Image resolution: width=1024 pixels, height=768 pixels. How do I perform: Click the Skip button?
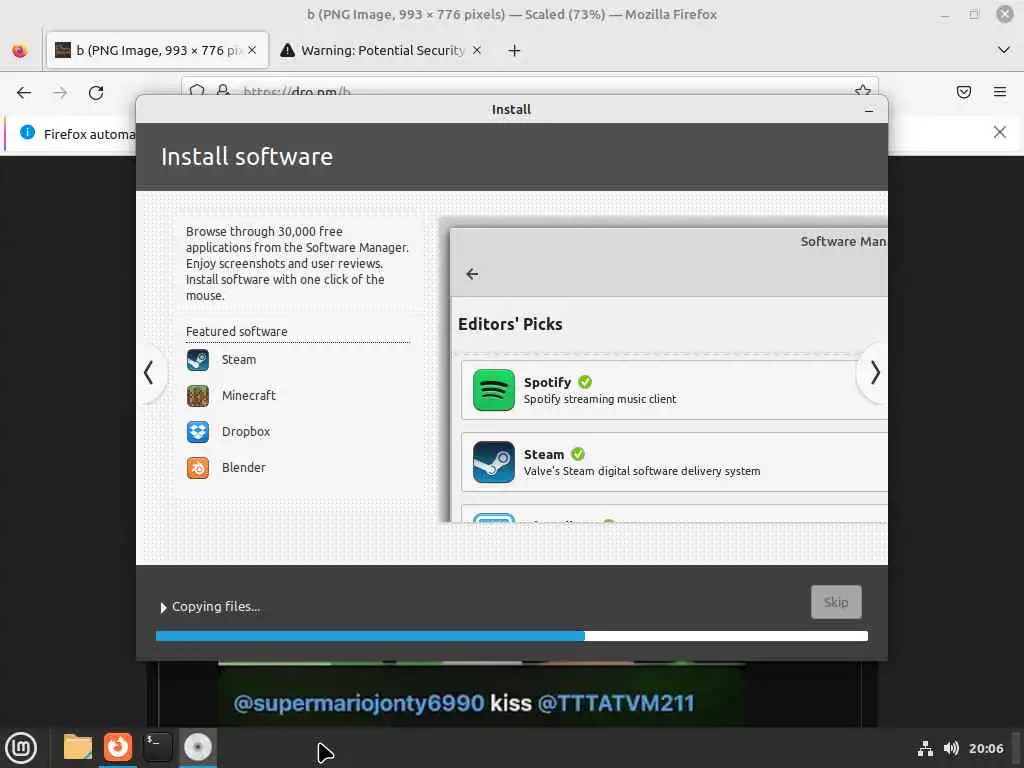pyautogui.click(x=836, y=602)
